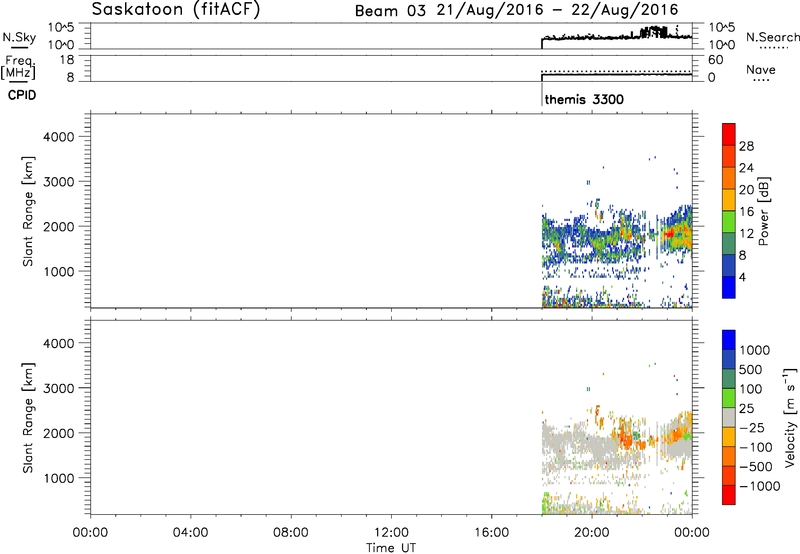Click the "18" tick on frequency axis
Screen dimensions: 800x554
pos(66,60)
